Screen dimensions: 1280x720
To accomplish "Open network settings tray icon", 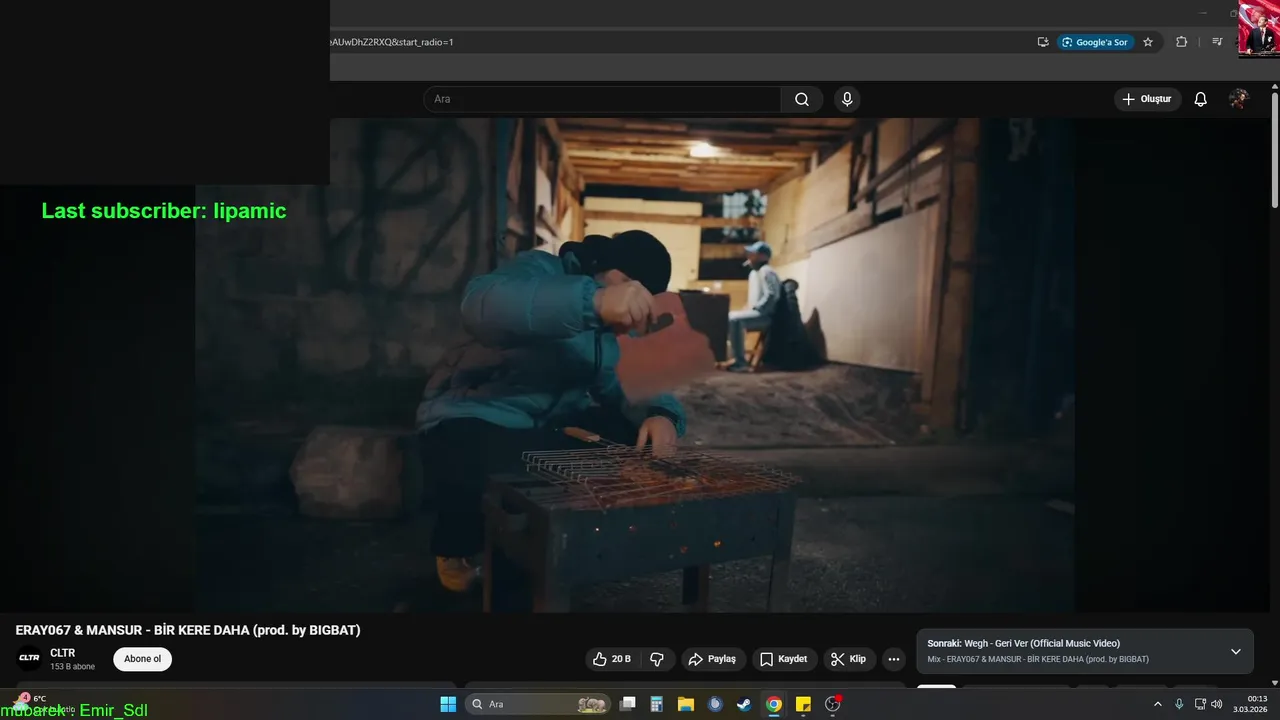I will tap(1200, 704).
